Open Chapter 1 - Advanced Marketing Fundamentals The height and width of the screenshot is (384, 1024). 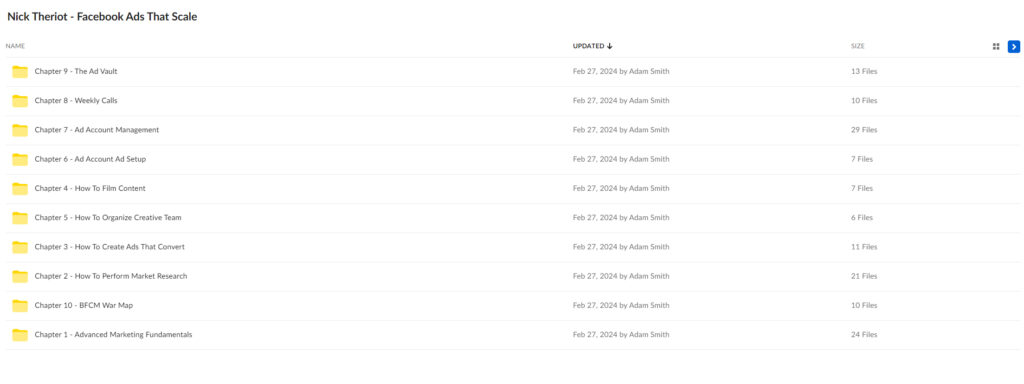[114, 334]
